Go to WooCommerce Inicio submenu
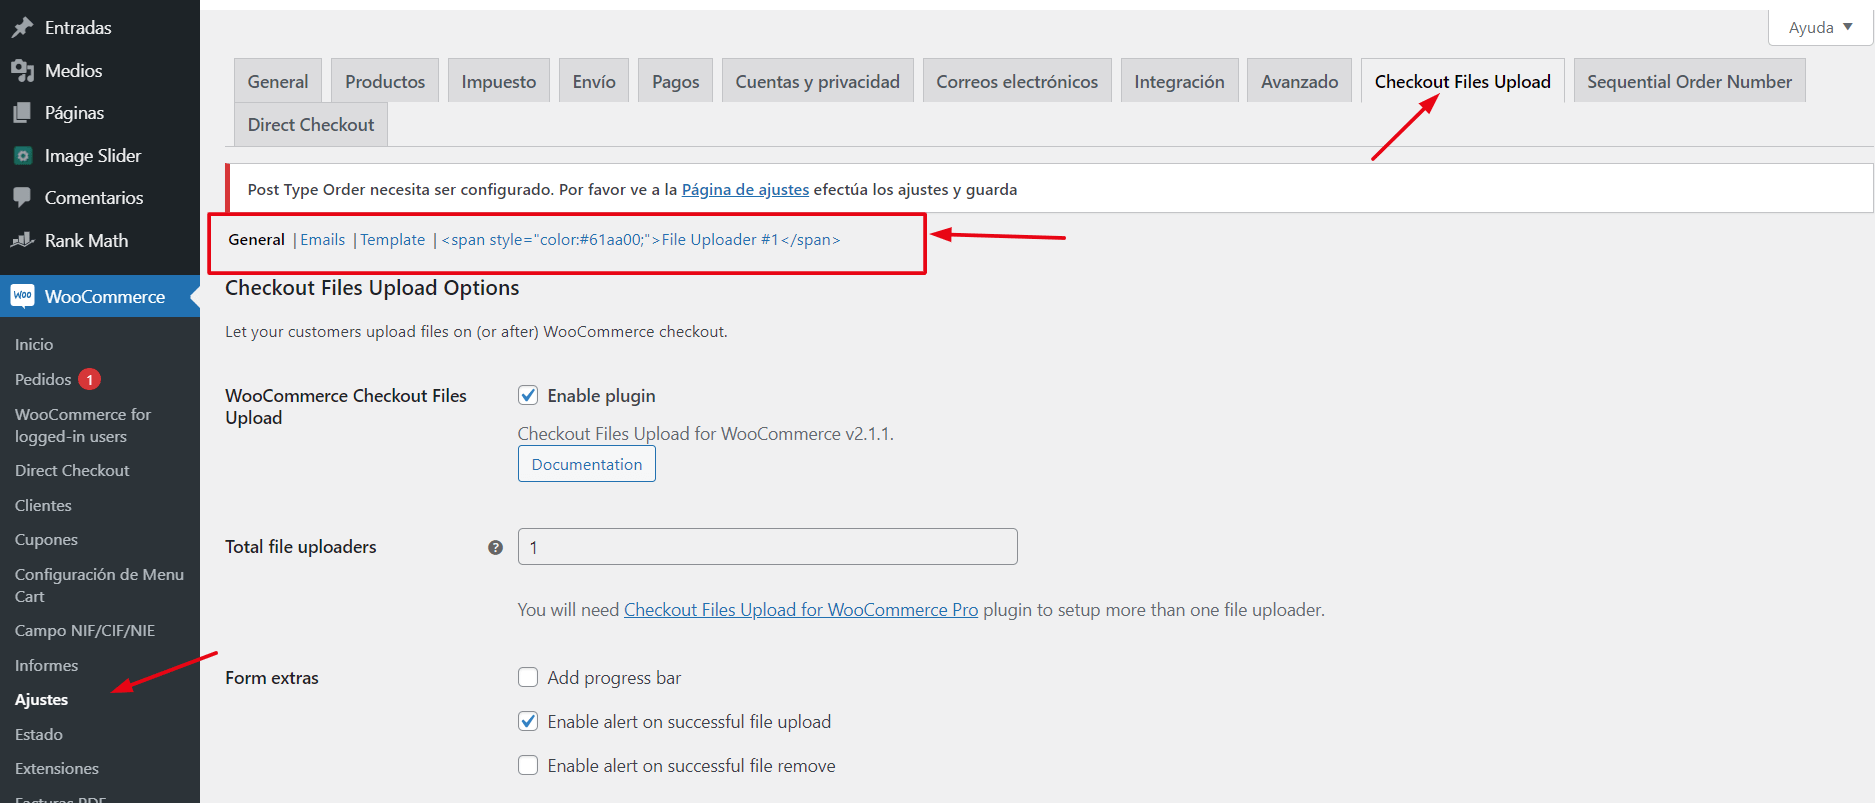This screenshot has width=1875, height=803. point(34,344)
